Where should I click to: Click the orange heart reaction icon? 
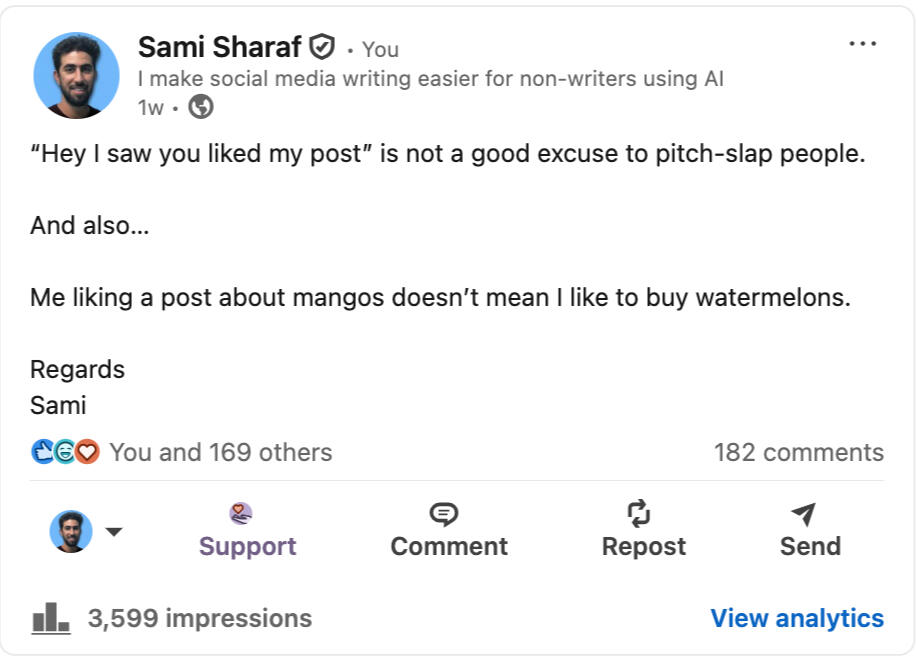pos(88,452)
